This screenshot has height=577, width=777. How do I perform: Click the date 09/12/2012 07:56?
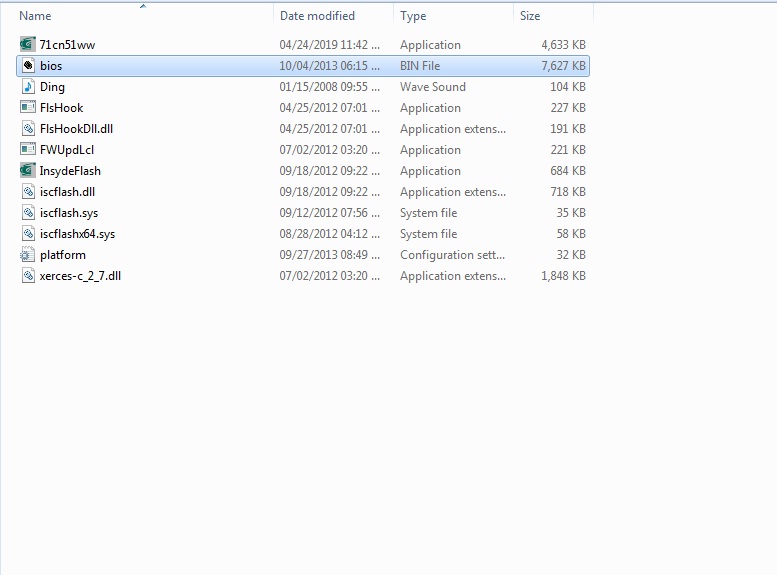pyautogui.click(x=330, y=213)
